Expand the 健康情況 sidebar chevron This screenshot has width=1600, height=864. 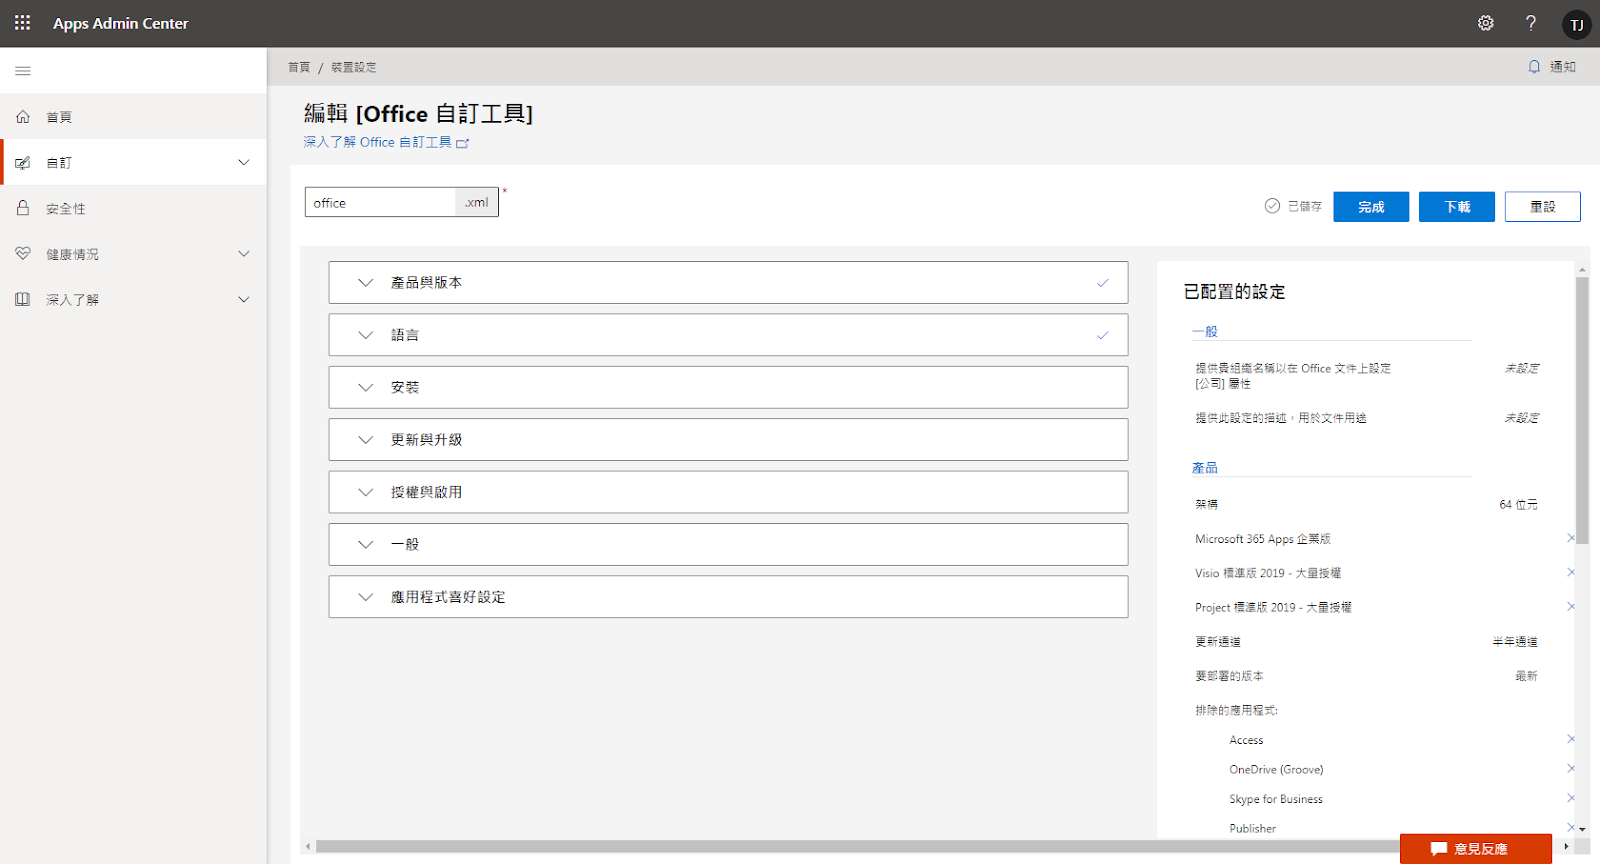click(x=244, y=254)
